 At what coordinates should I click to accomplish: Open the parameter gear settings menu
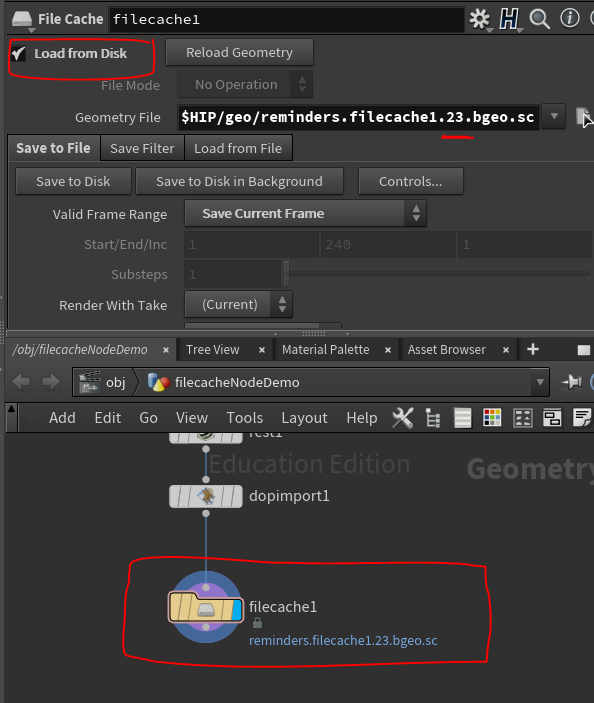pyautogui.click(x=480, y=19)
